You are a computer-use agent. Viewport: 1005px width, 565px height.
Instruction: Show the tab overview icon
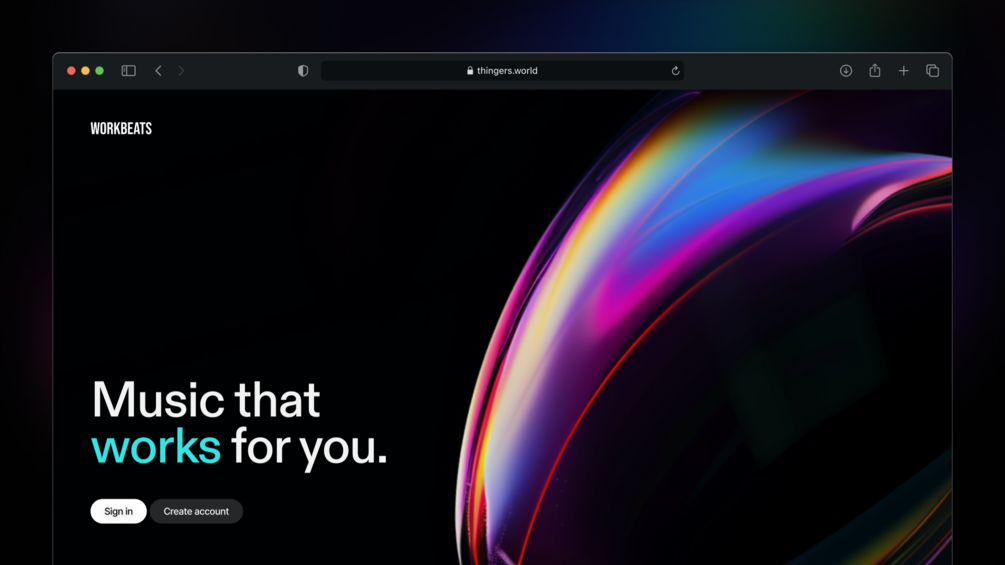pyautogui.click(x=933, y=70)
